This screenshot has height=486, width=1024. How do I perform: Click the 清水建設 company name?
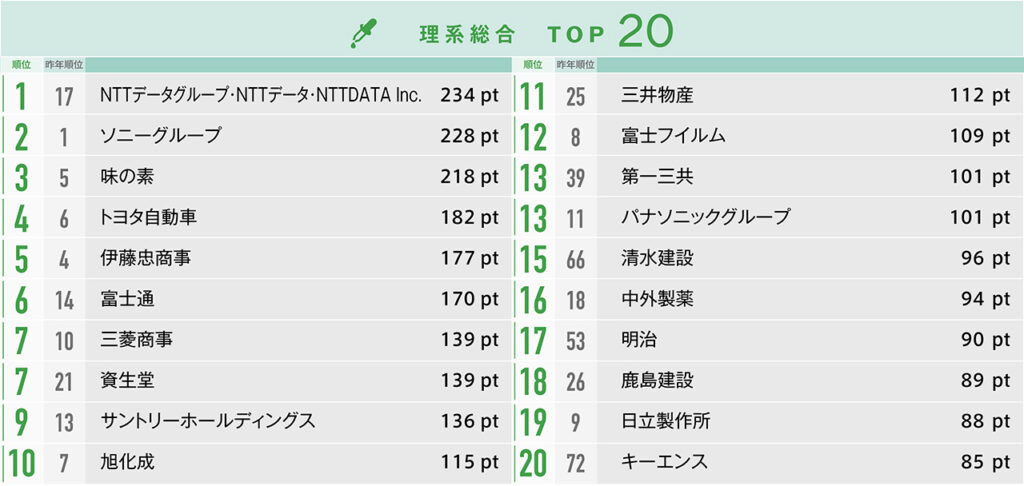(657, 258)
